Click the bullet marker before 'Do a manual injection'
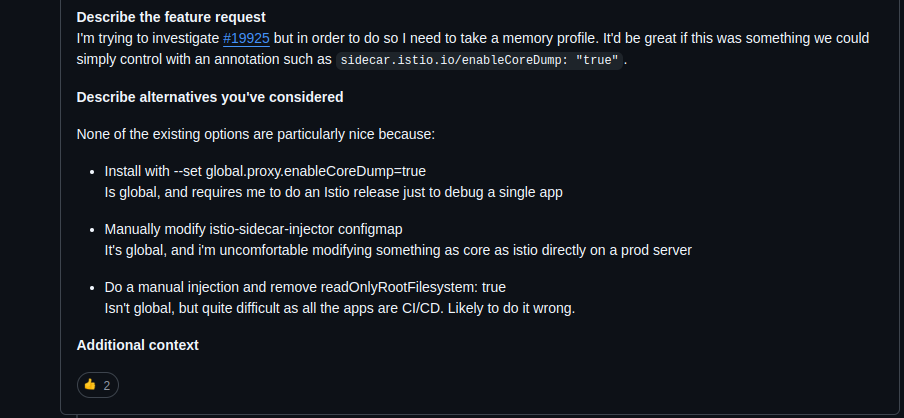The height and width of the screenshot is (418, 904). point(92,288)
